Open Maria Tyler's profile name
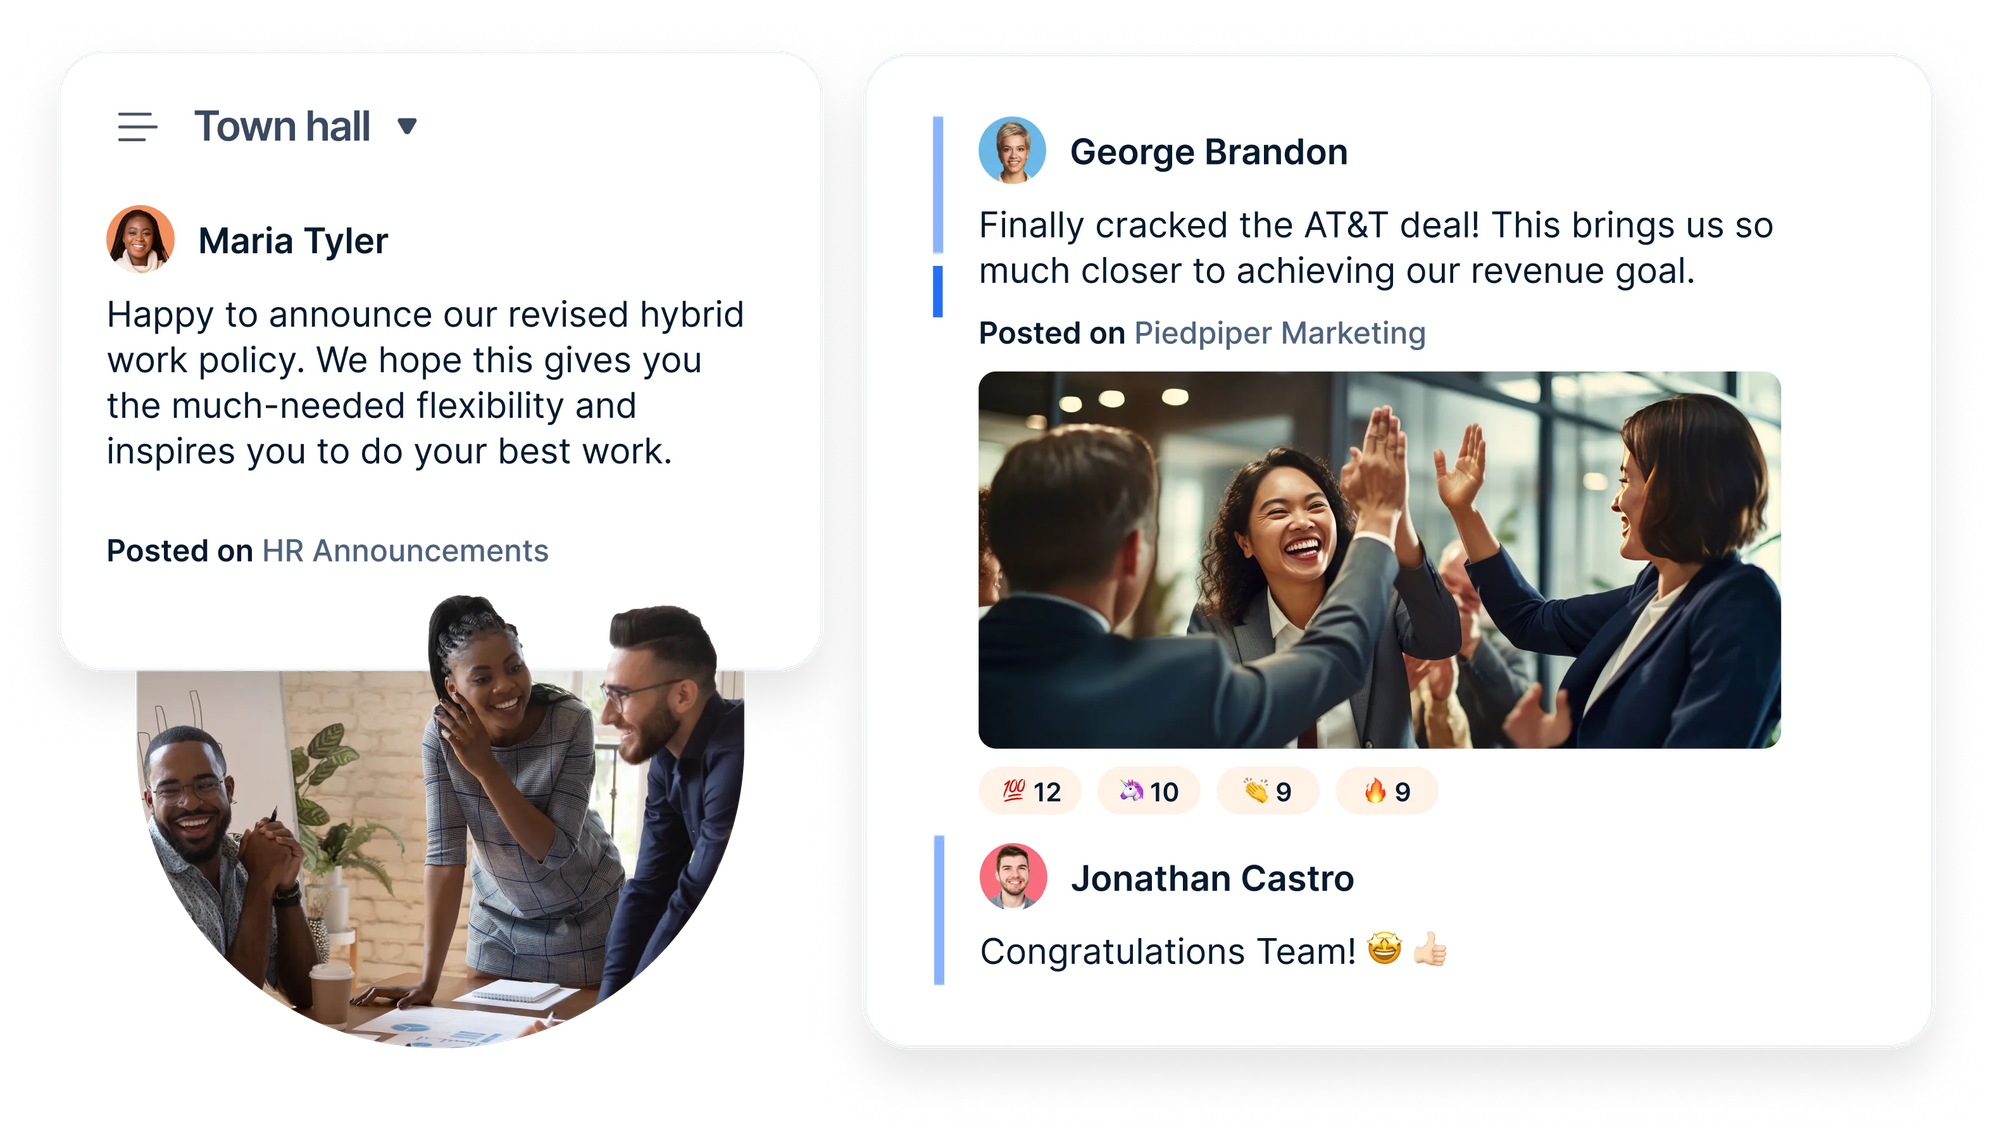 pyautogui.click(x=293, y=241)
